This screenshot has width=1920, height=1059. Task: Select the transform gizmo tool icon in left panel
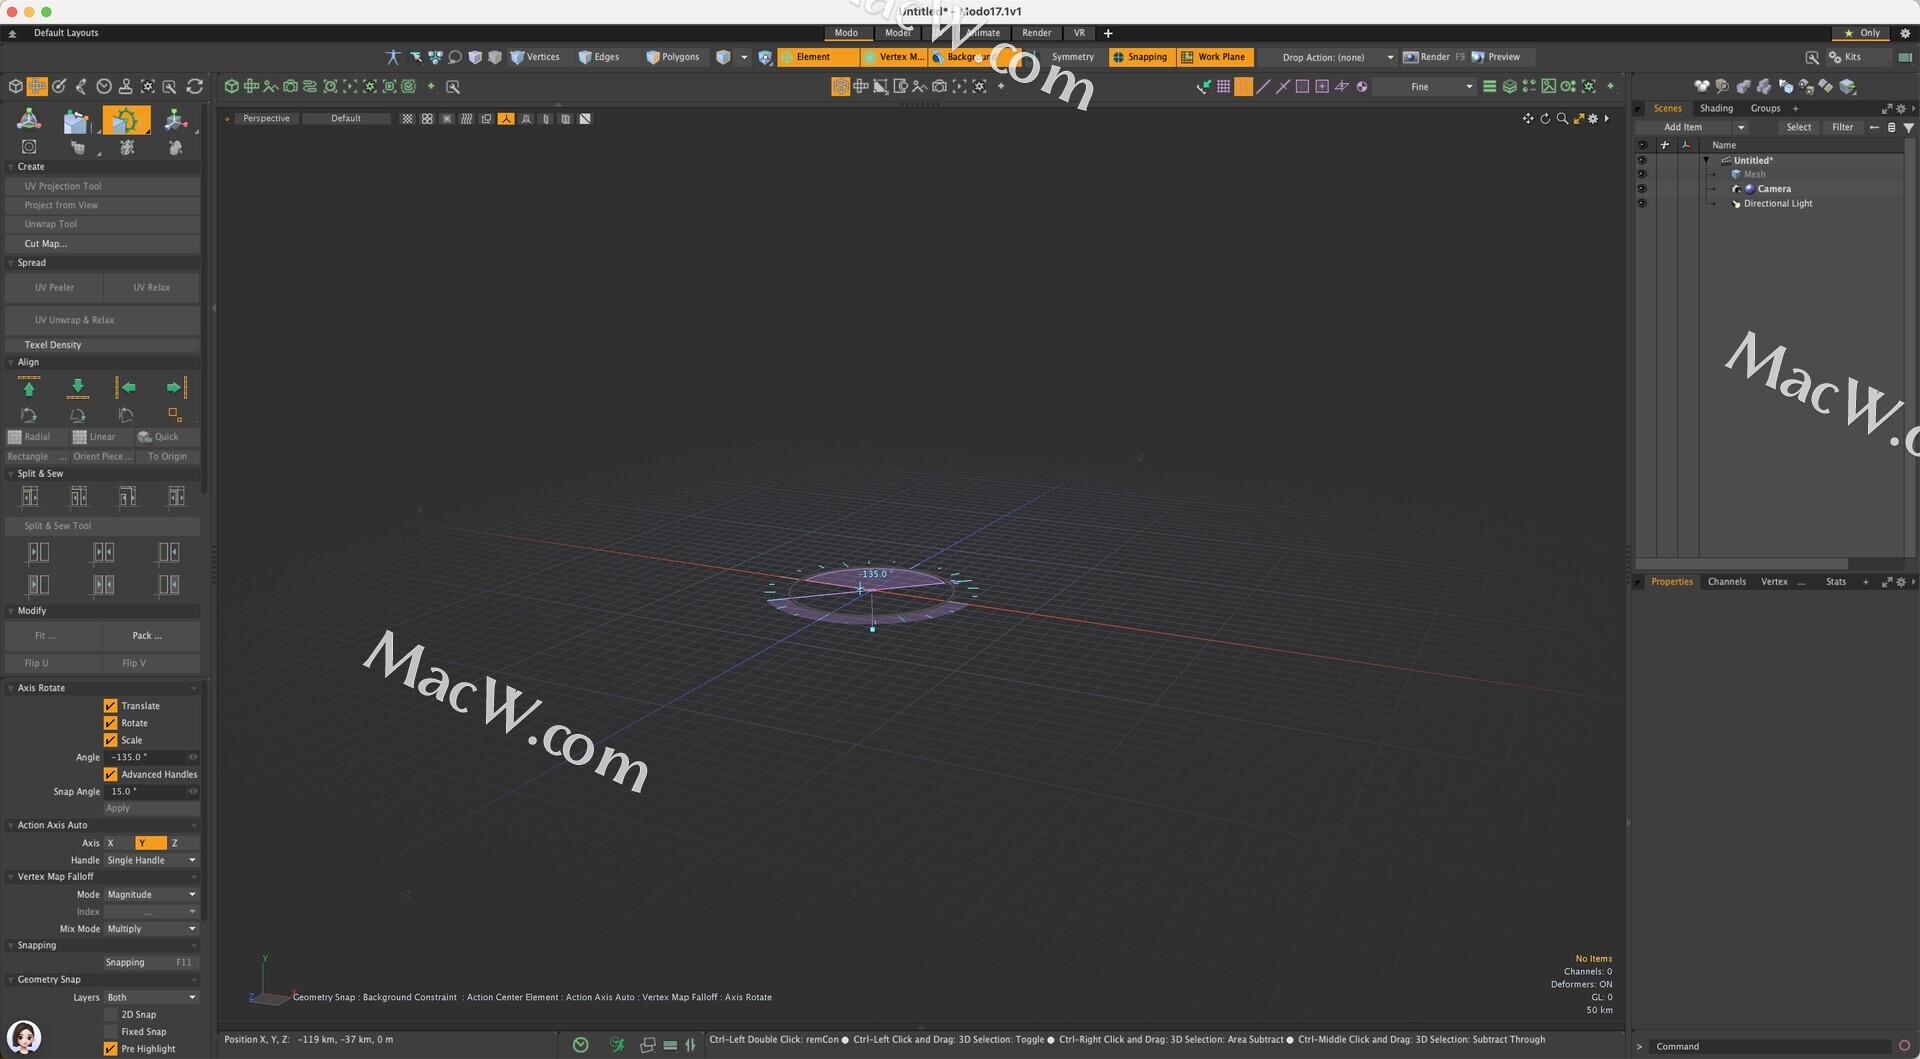point(29,120)
